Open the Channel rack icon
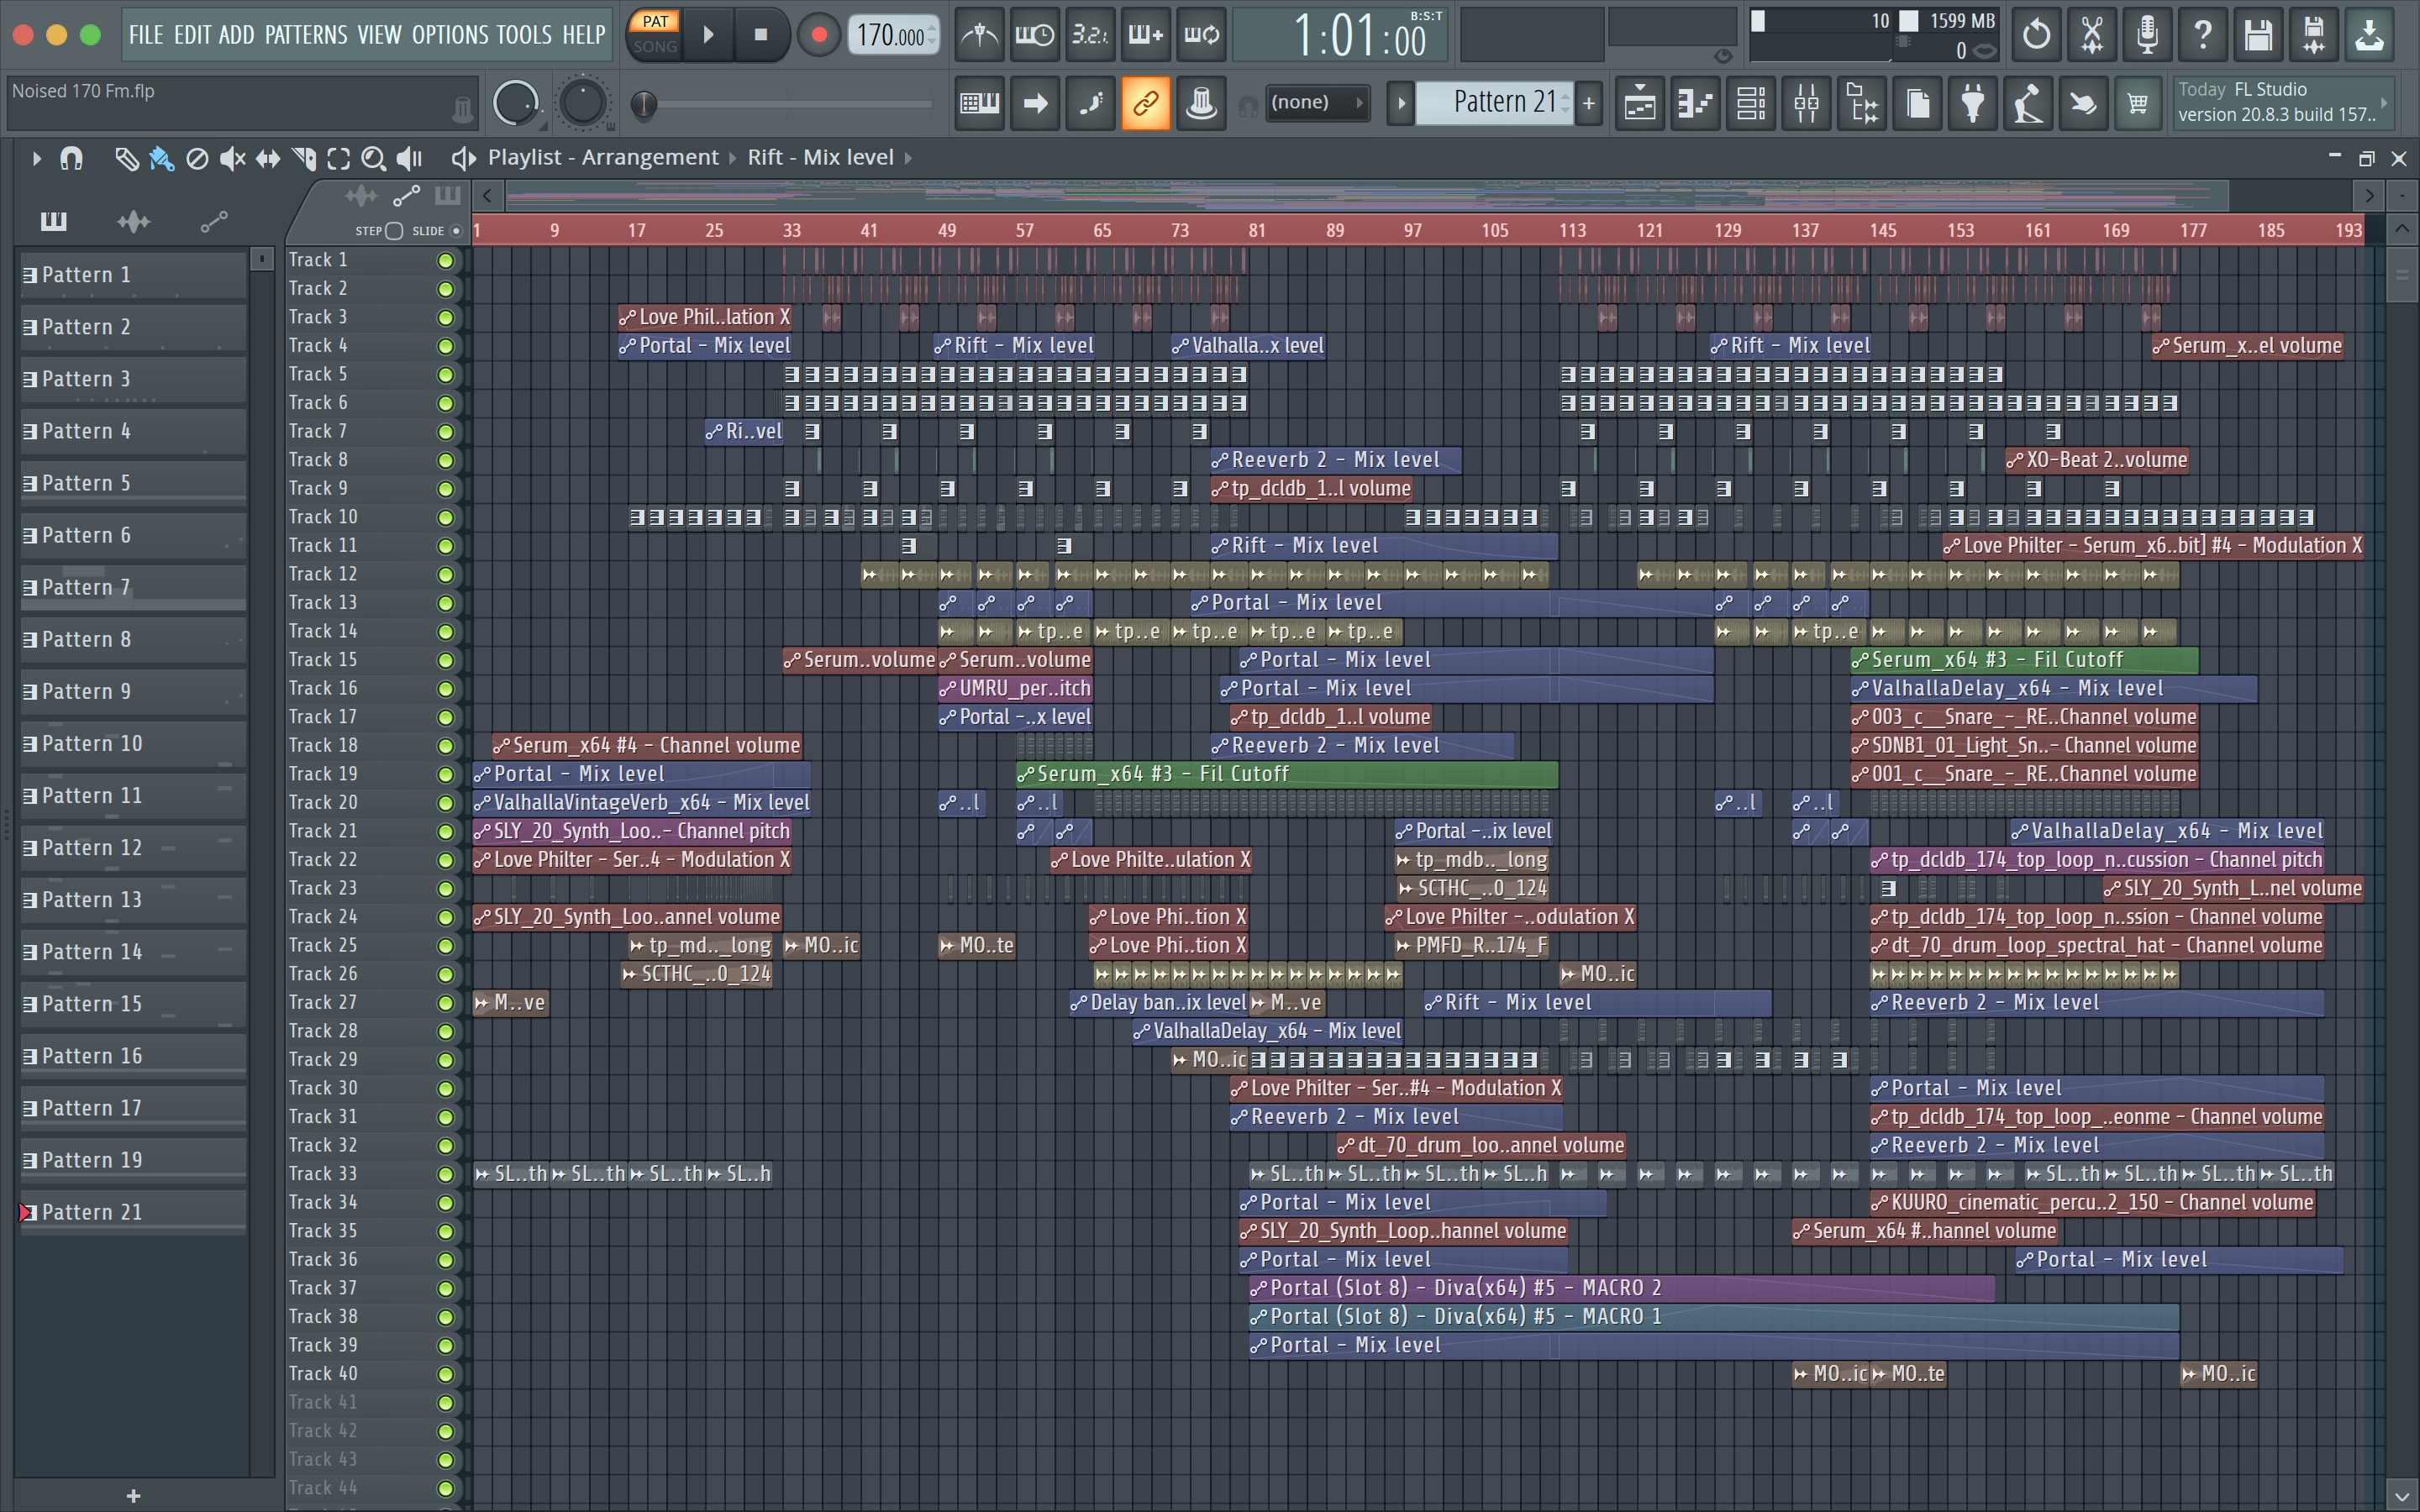2420x1512 pixels. coord(1751,103)
